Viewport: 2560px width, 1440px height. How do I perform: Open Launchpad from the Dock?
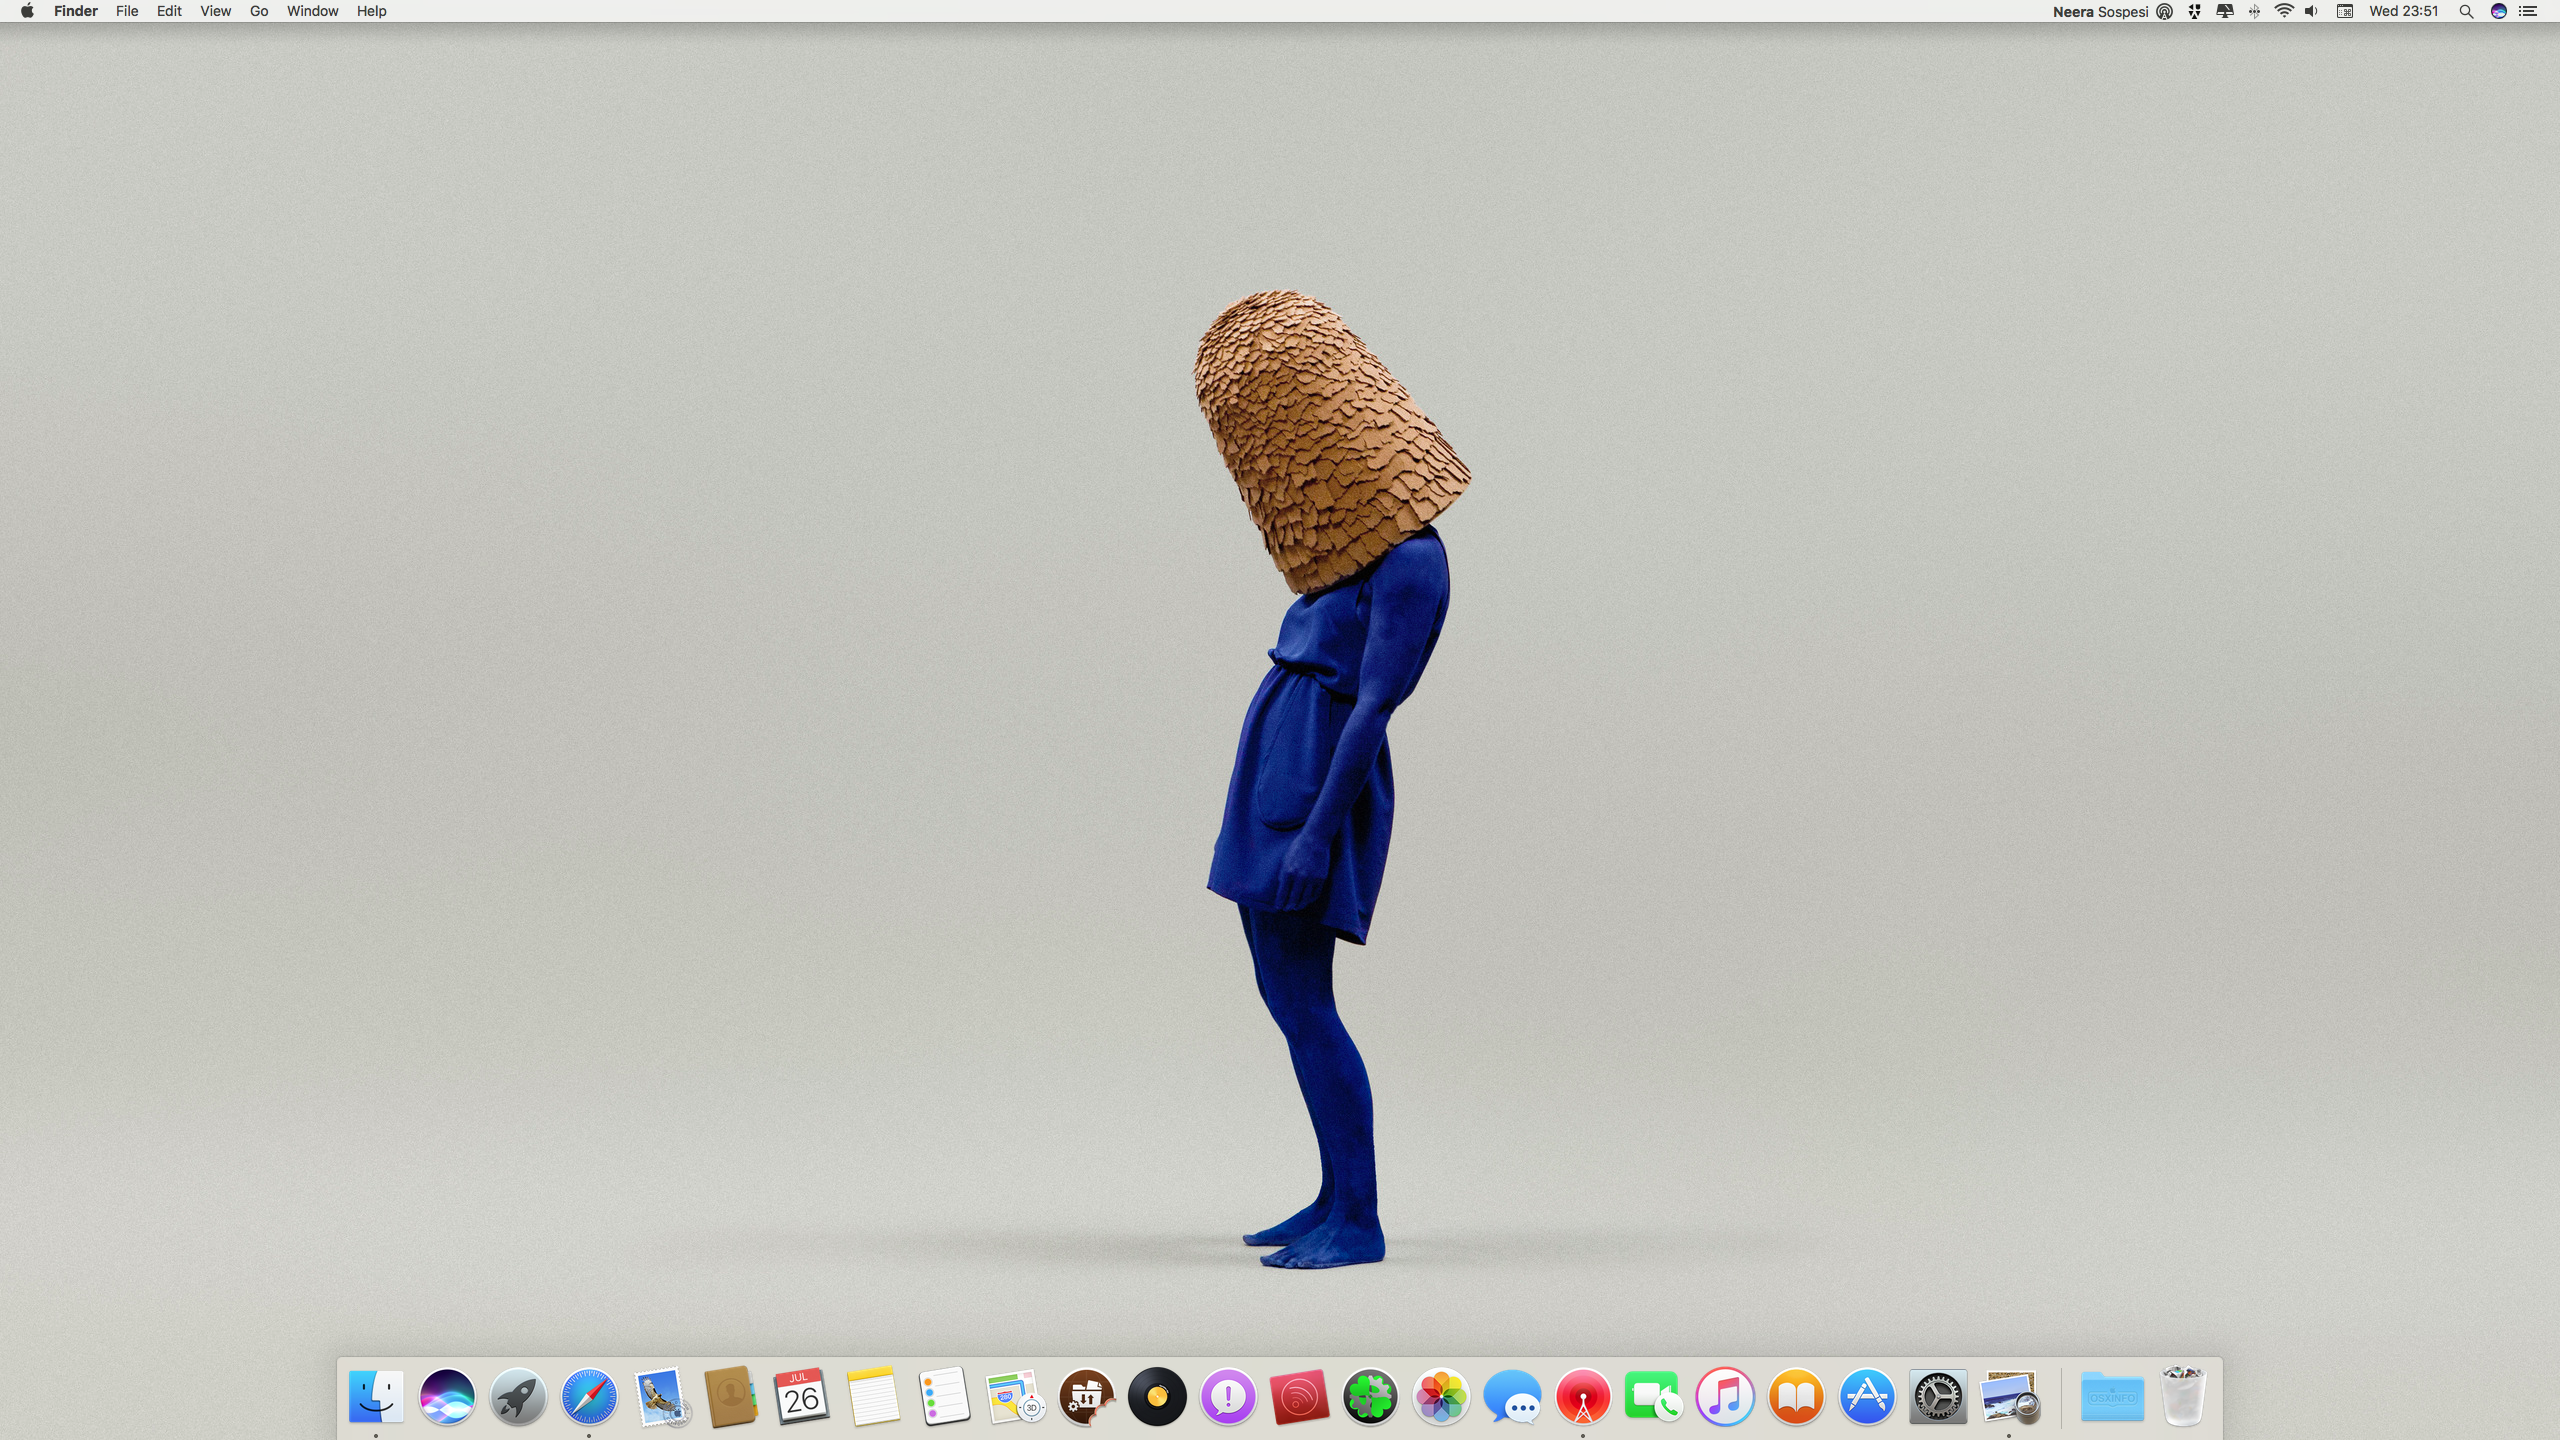click(x=516, y=1398)
